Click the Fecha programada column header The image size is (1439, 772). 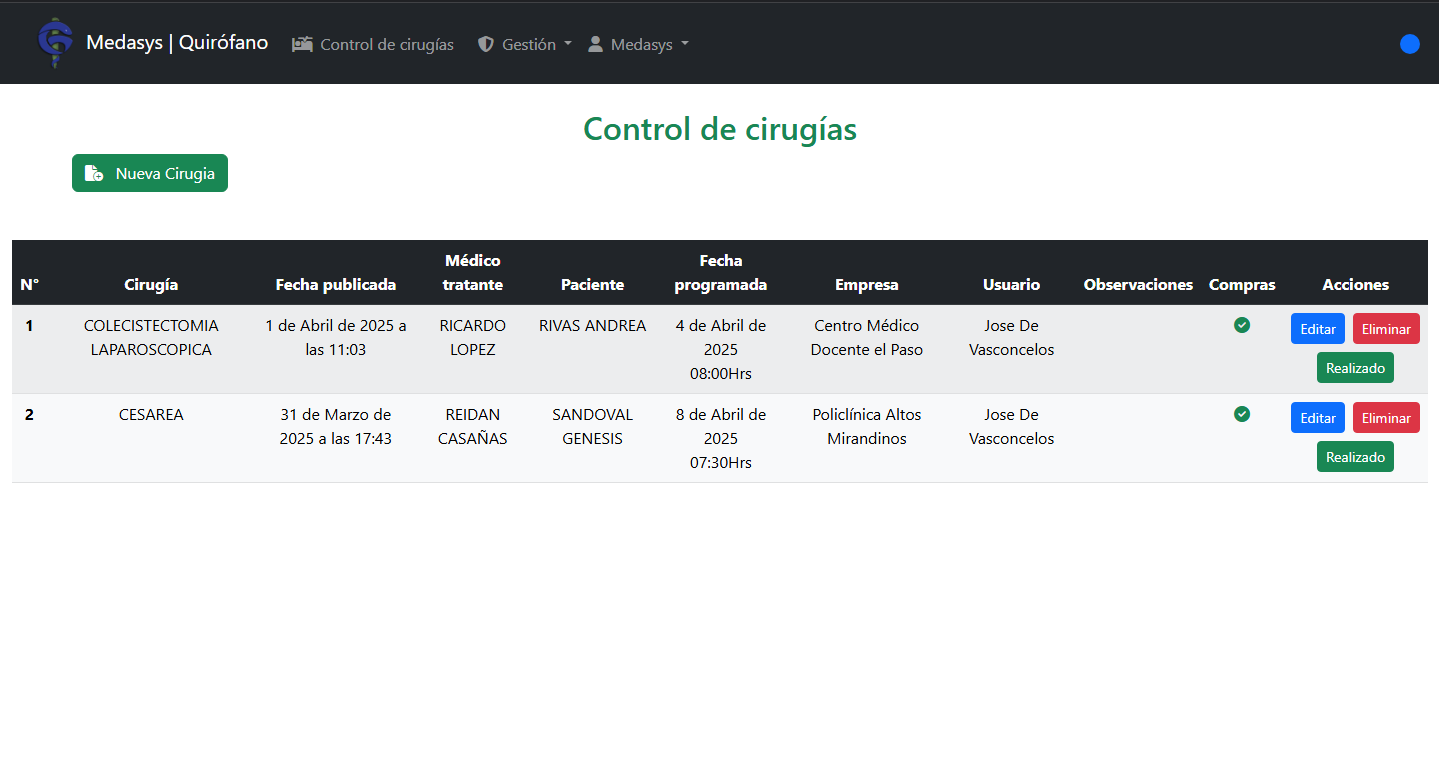click(x=720, y=273)
